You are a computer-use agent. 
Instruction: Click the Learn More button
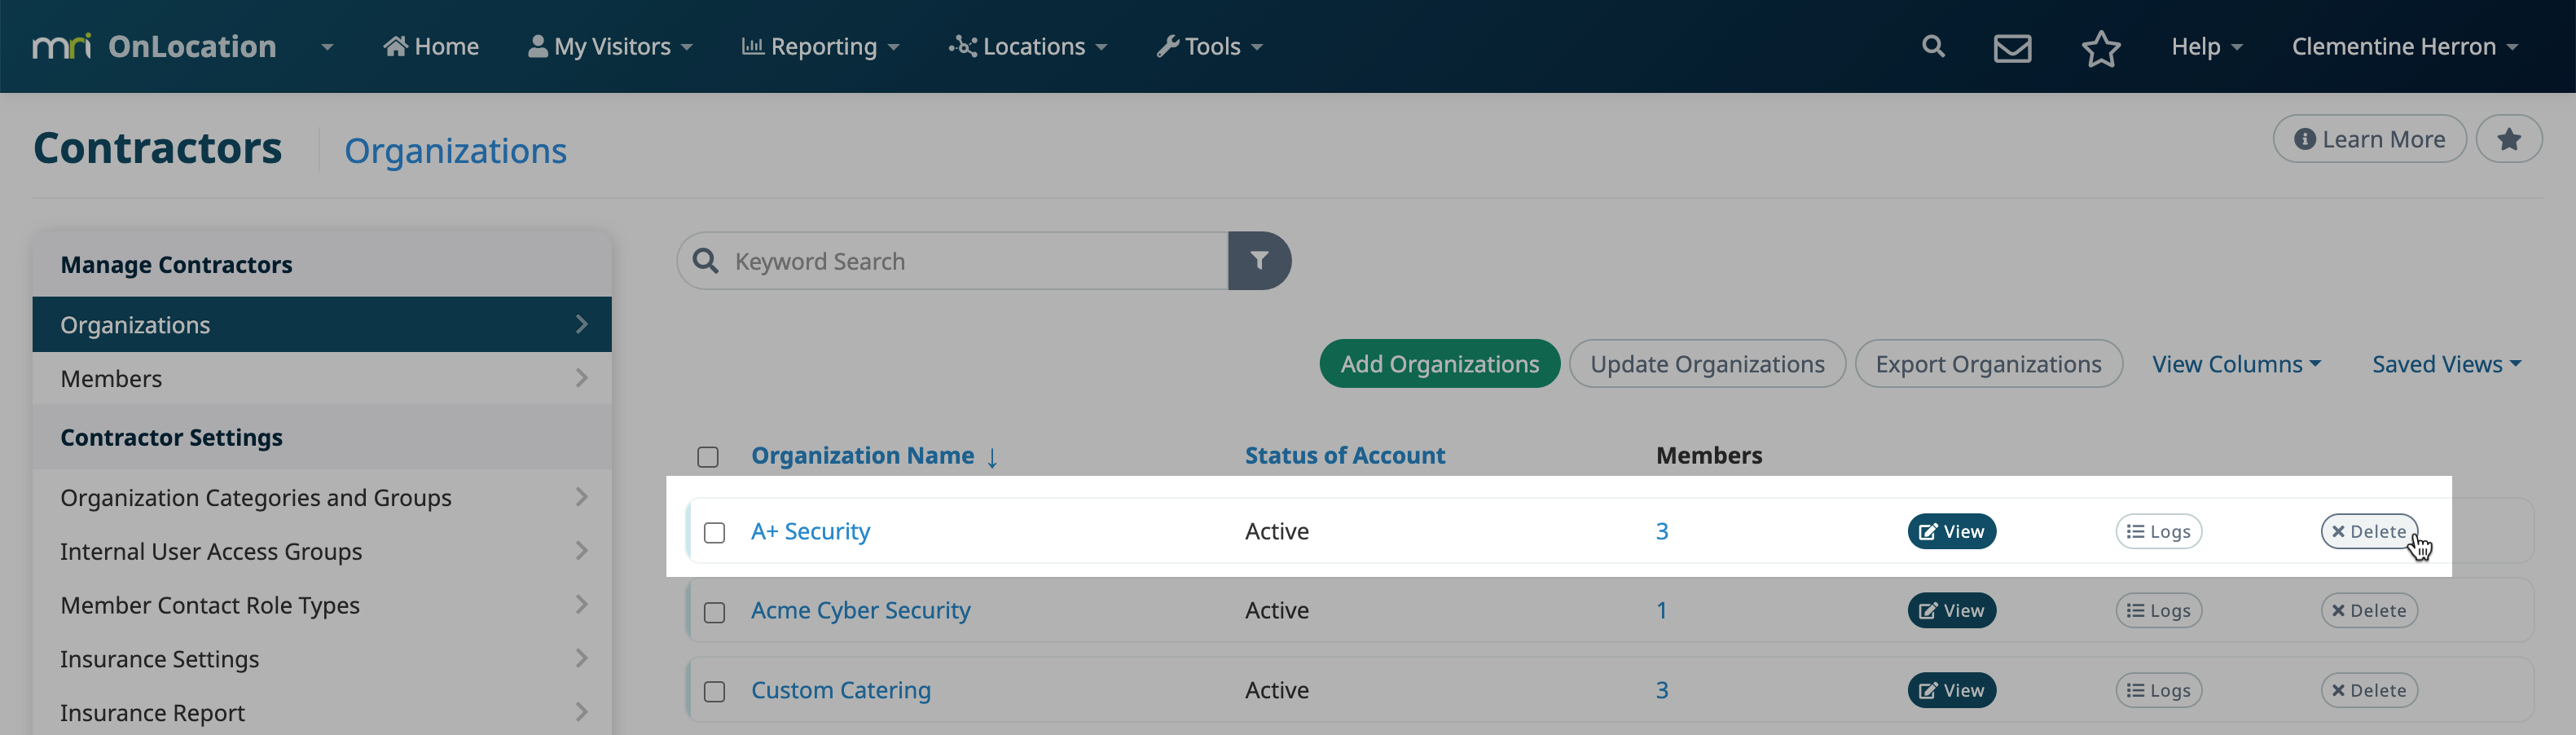pos(2369,139)
